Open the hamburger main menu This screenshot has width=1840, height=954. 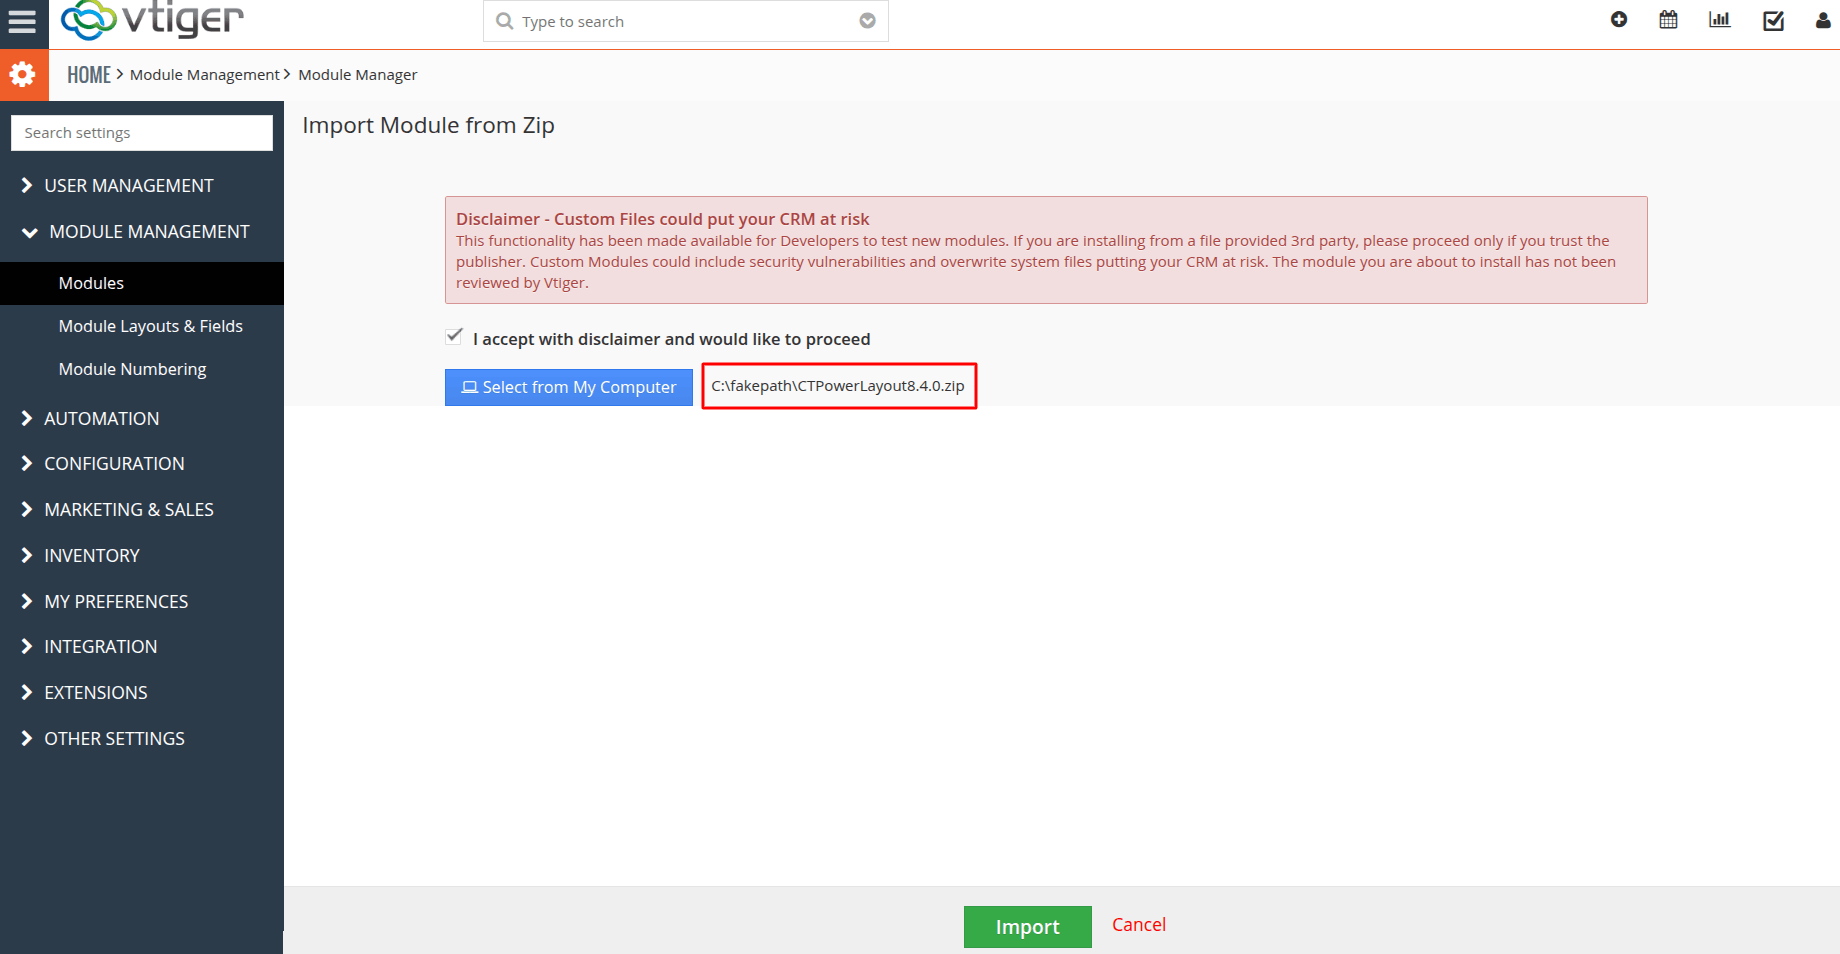pyautogui.click(x=22, y=22)
